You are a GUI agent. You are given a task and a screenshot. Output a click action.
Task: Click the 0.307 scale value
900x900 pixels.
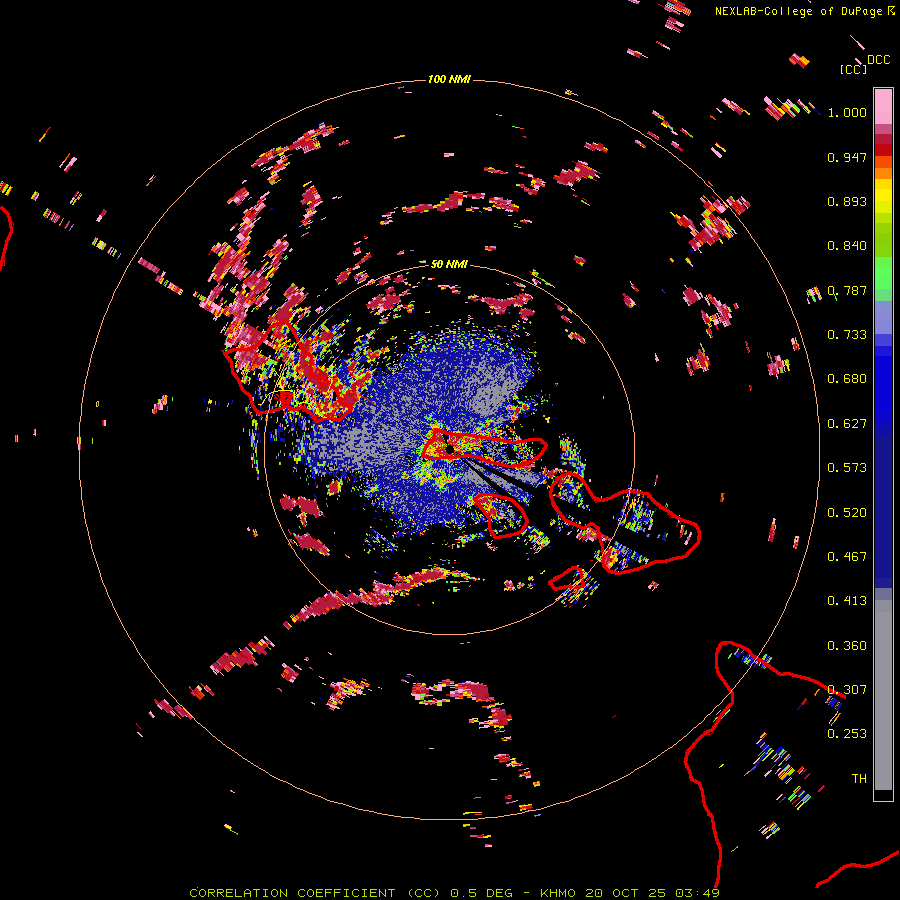click(x=847, y=689)
